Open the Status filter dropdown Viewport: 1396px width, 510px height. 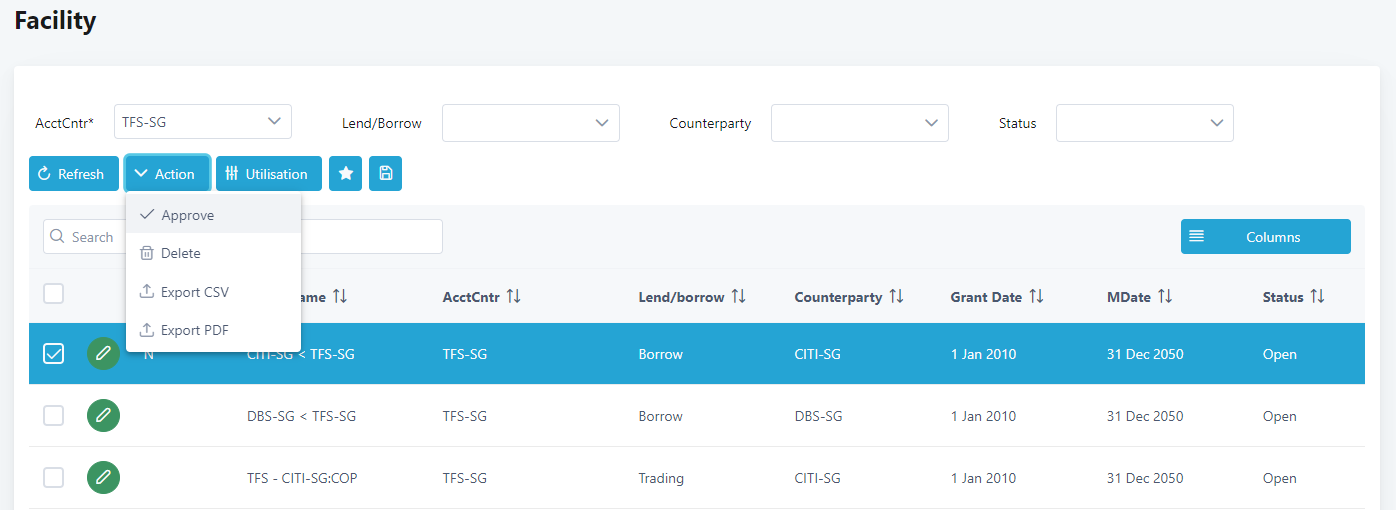(1144, 123)
